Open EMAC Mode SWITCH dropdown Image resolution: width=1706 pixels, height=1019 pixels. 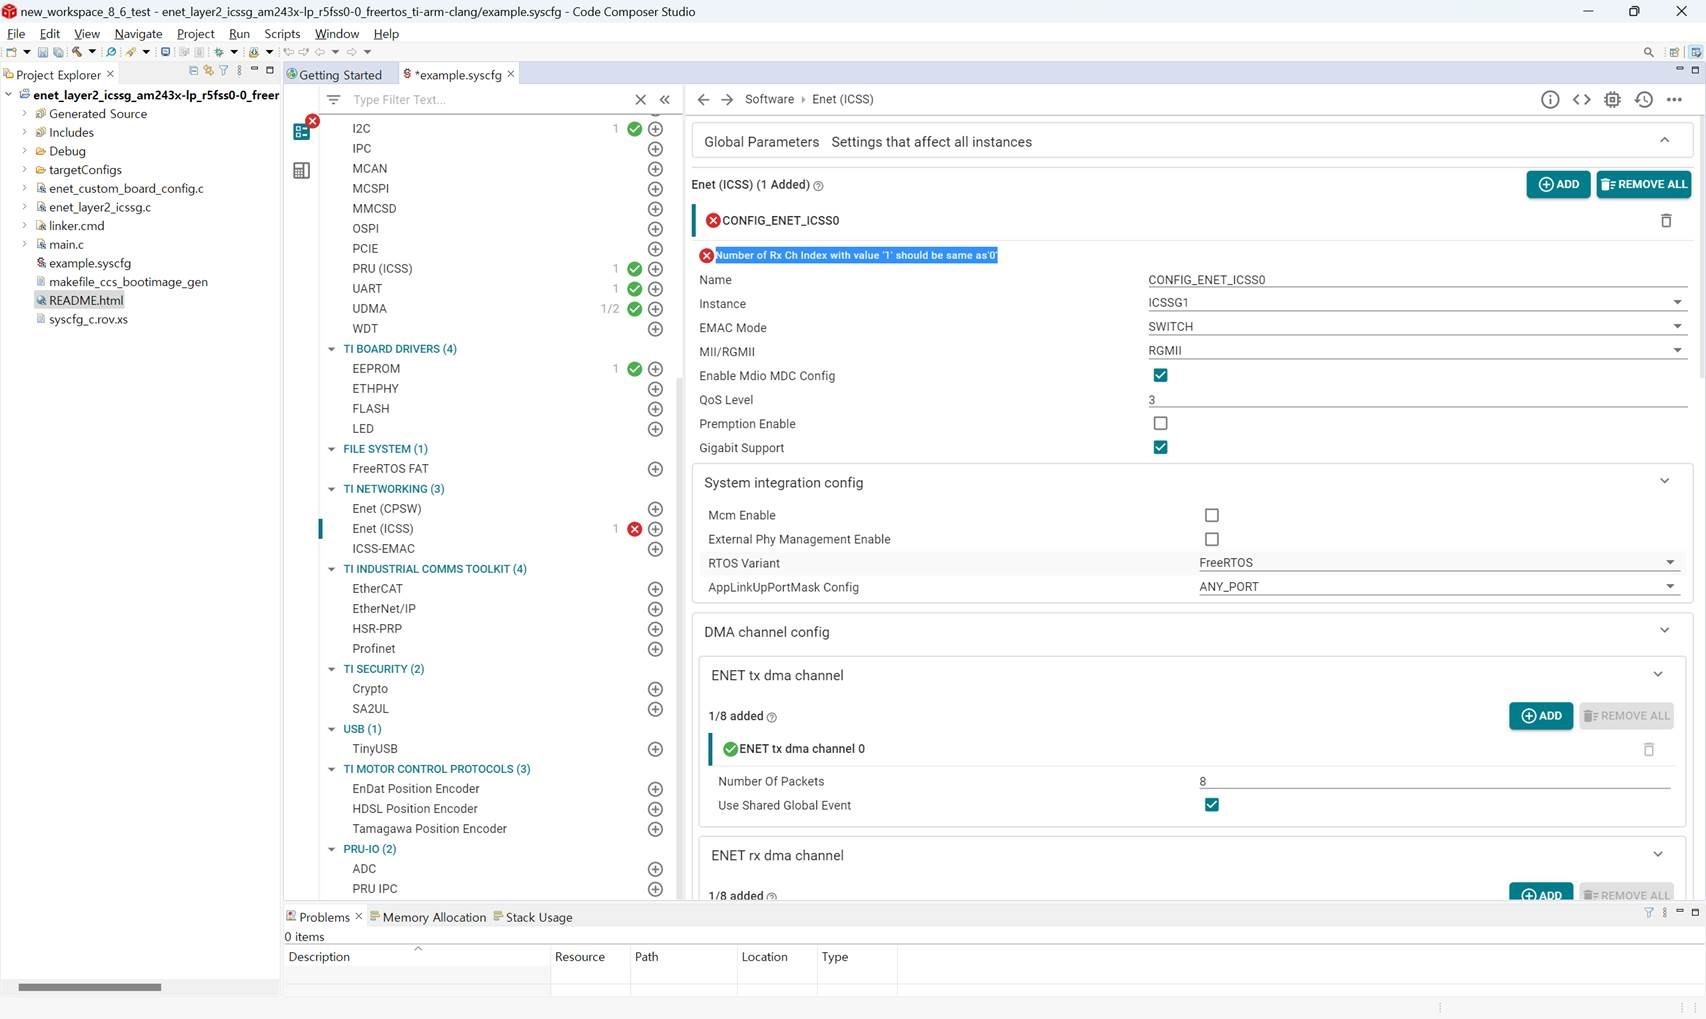tap(1417, 327)
